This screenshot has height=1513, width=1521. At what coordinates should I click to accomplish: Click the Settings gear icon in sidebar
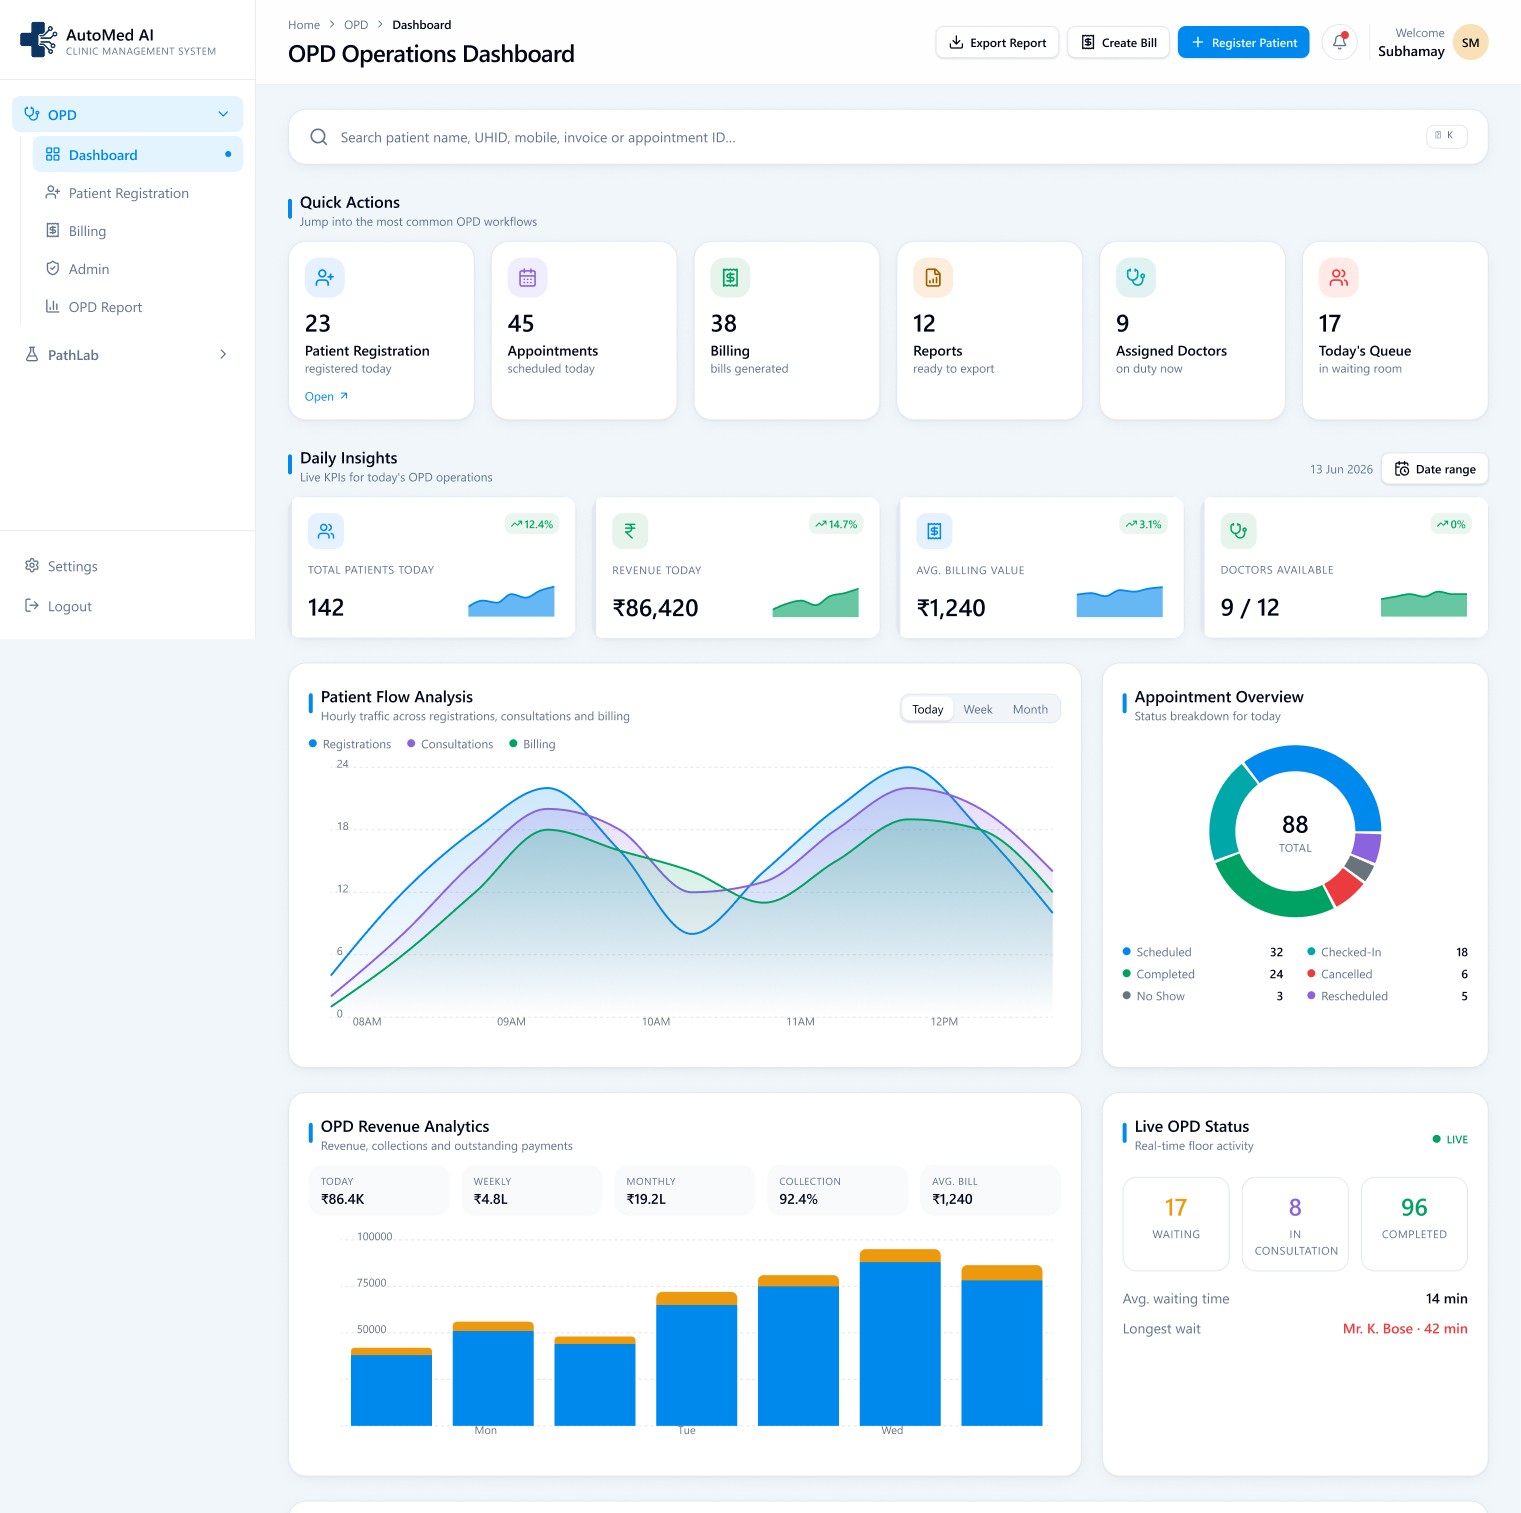click(32, 566)
